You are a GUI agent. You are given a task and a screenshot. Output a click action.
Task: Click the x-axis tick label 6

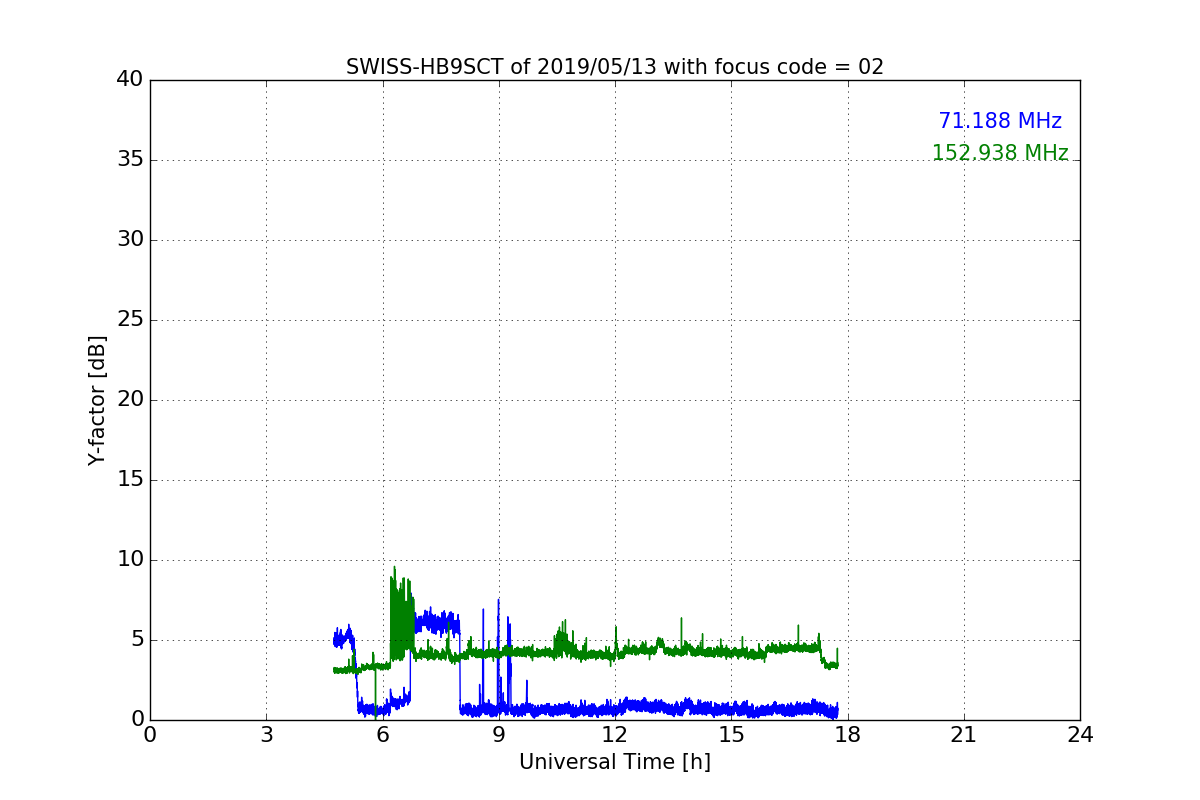pyautogui.click(x=383, y=735)
